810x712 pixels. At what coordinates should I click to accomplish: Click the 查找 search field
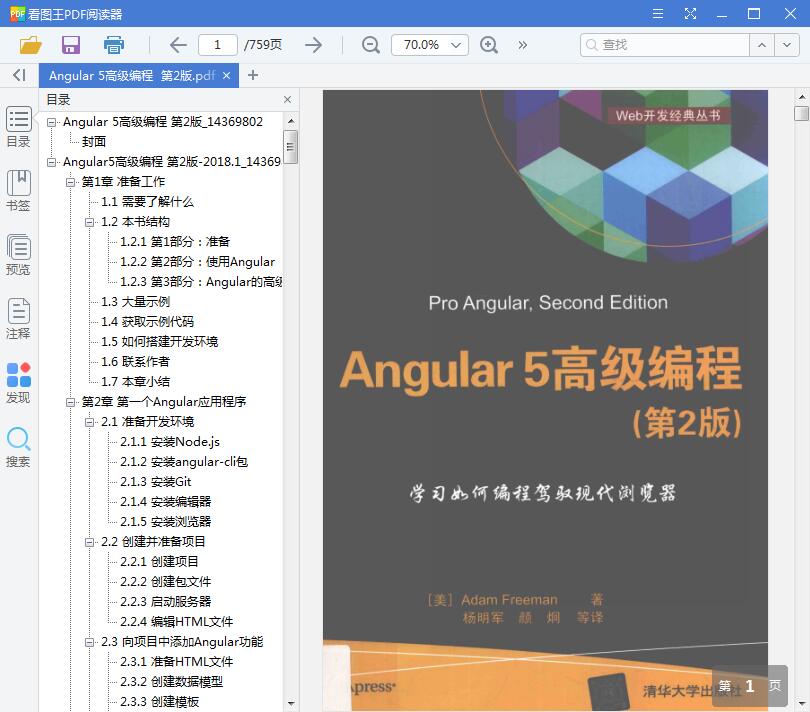tap(665, 45)
